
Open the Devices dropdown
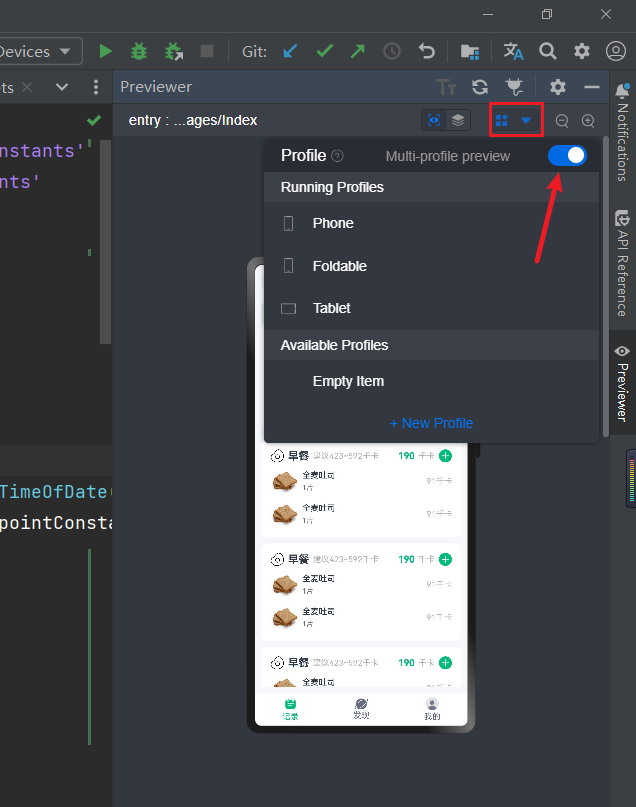click(x=40, y=51)
